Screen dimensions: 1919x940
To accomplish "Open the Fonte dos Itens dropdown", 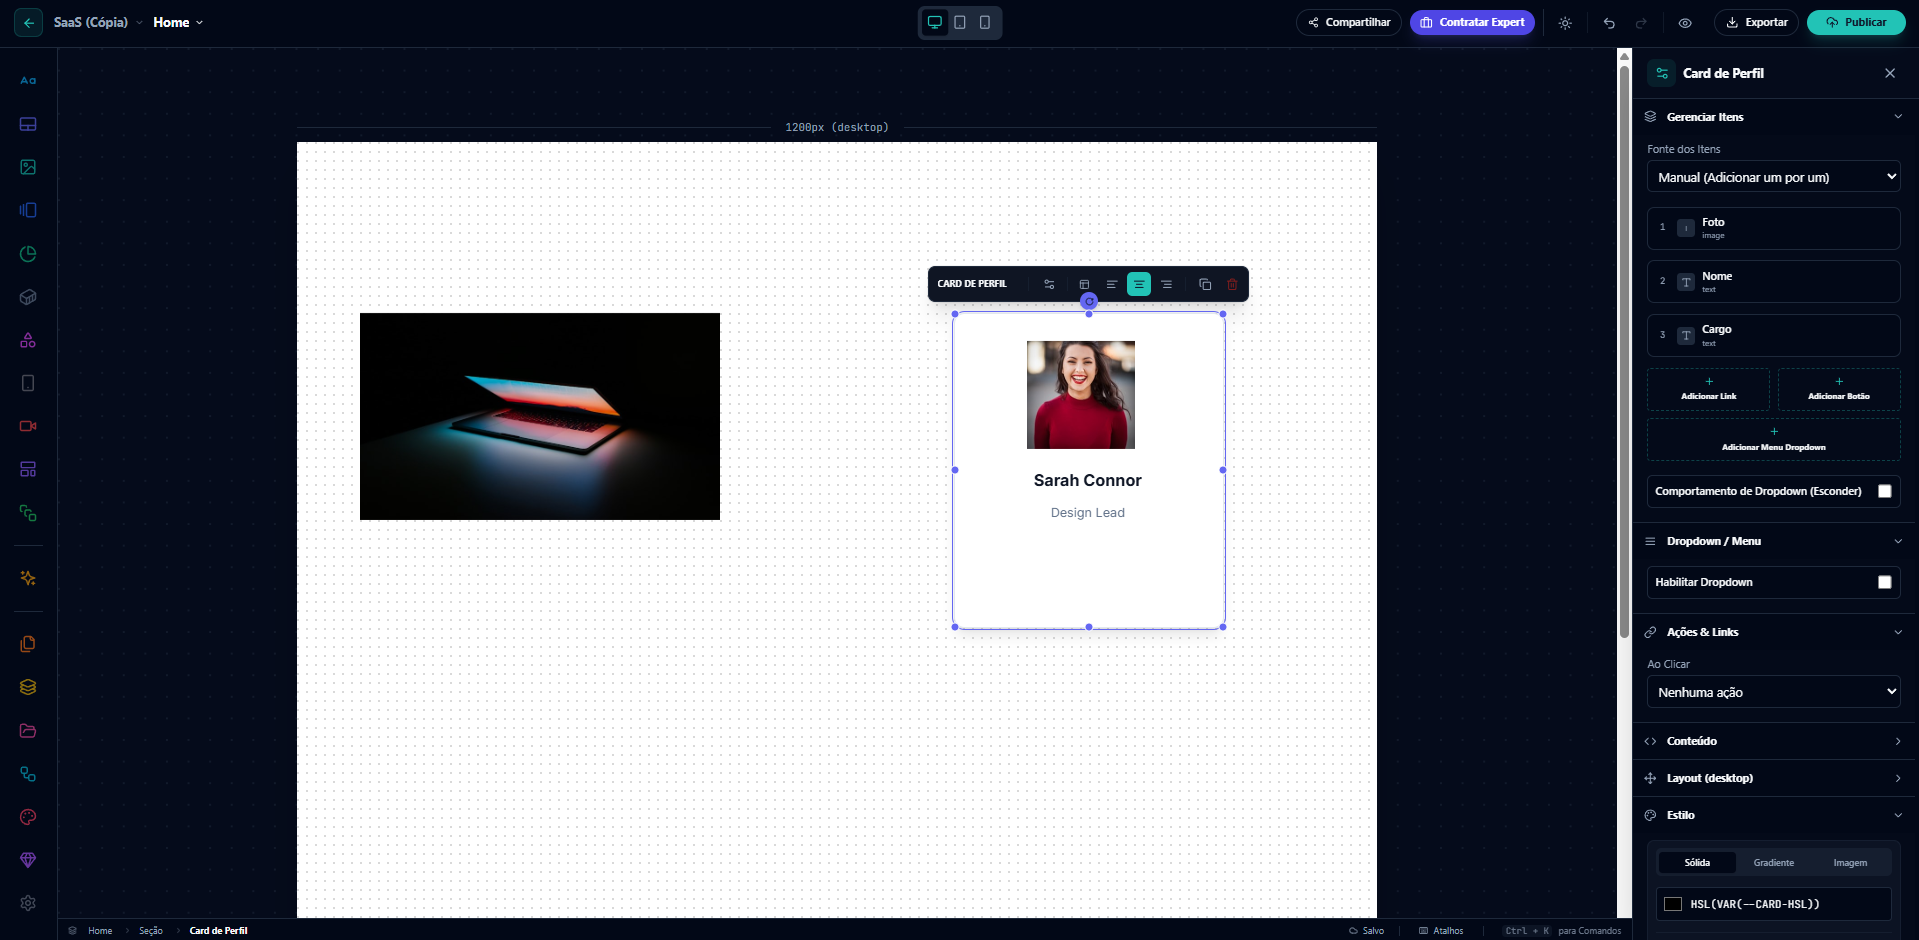I will coord(1772,176).
